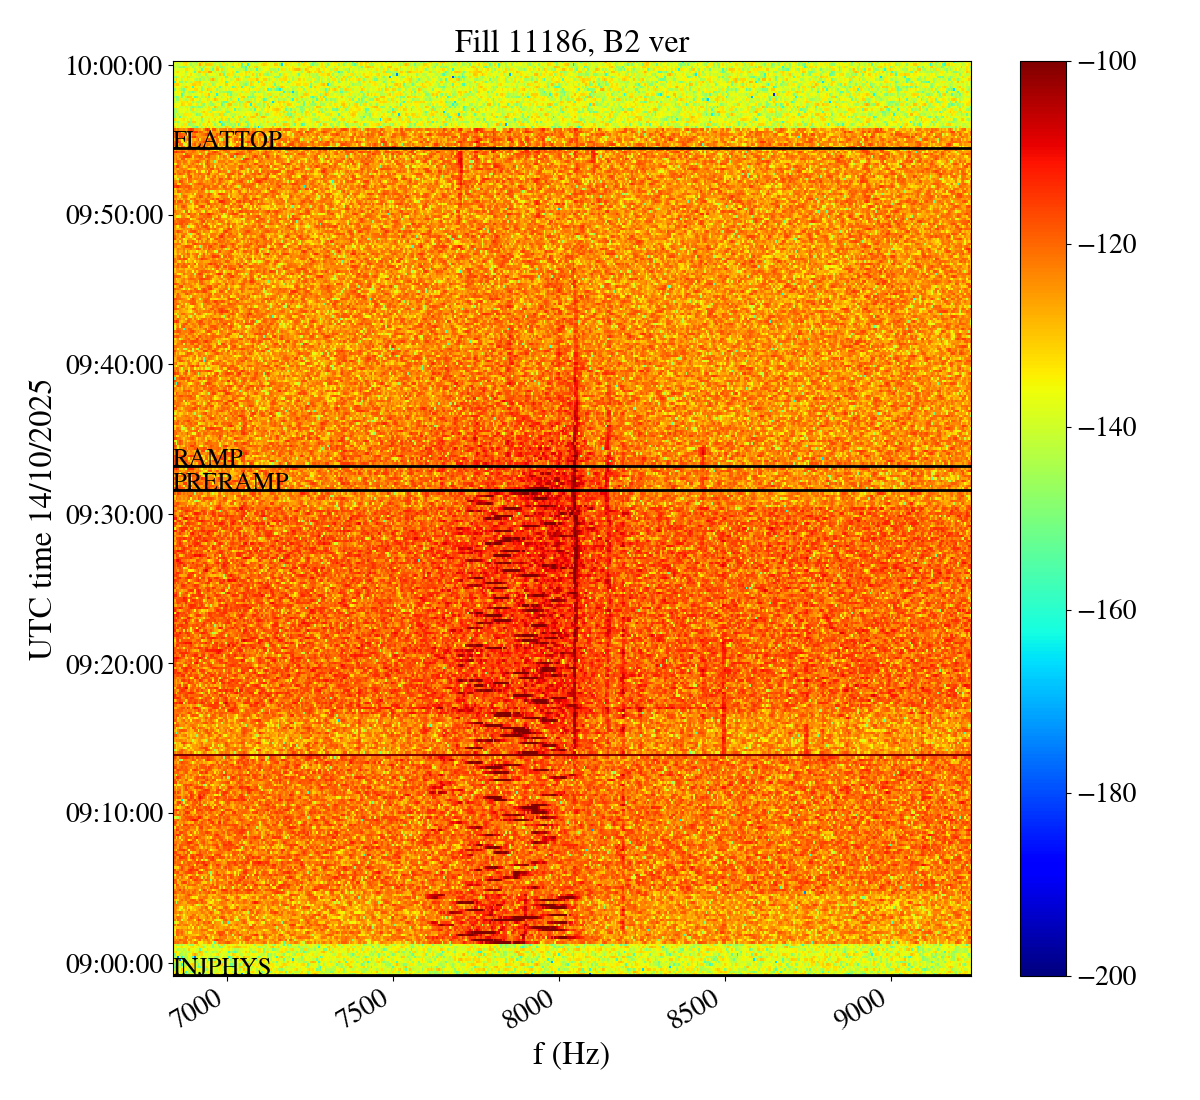This screenshot has width=1200, height=1100.
Task: Click the 09:20:00 time tick label
Action: [x=114, y=663]
